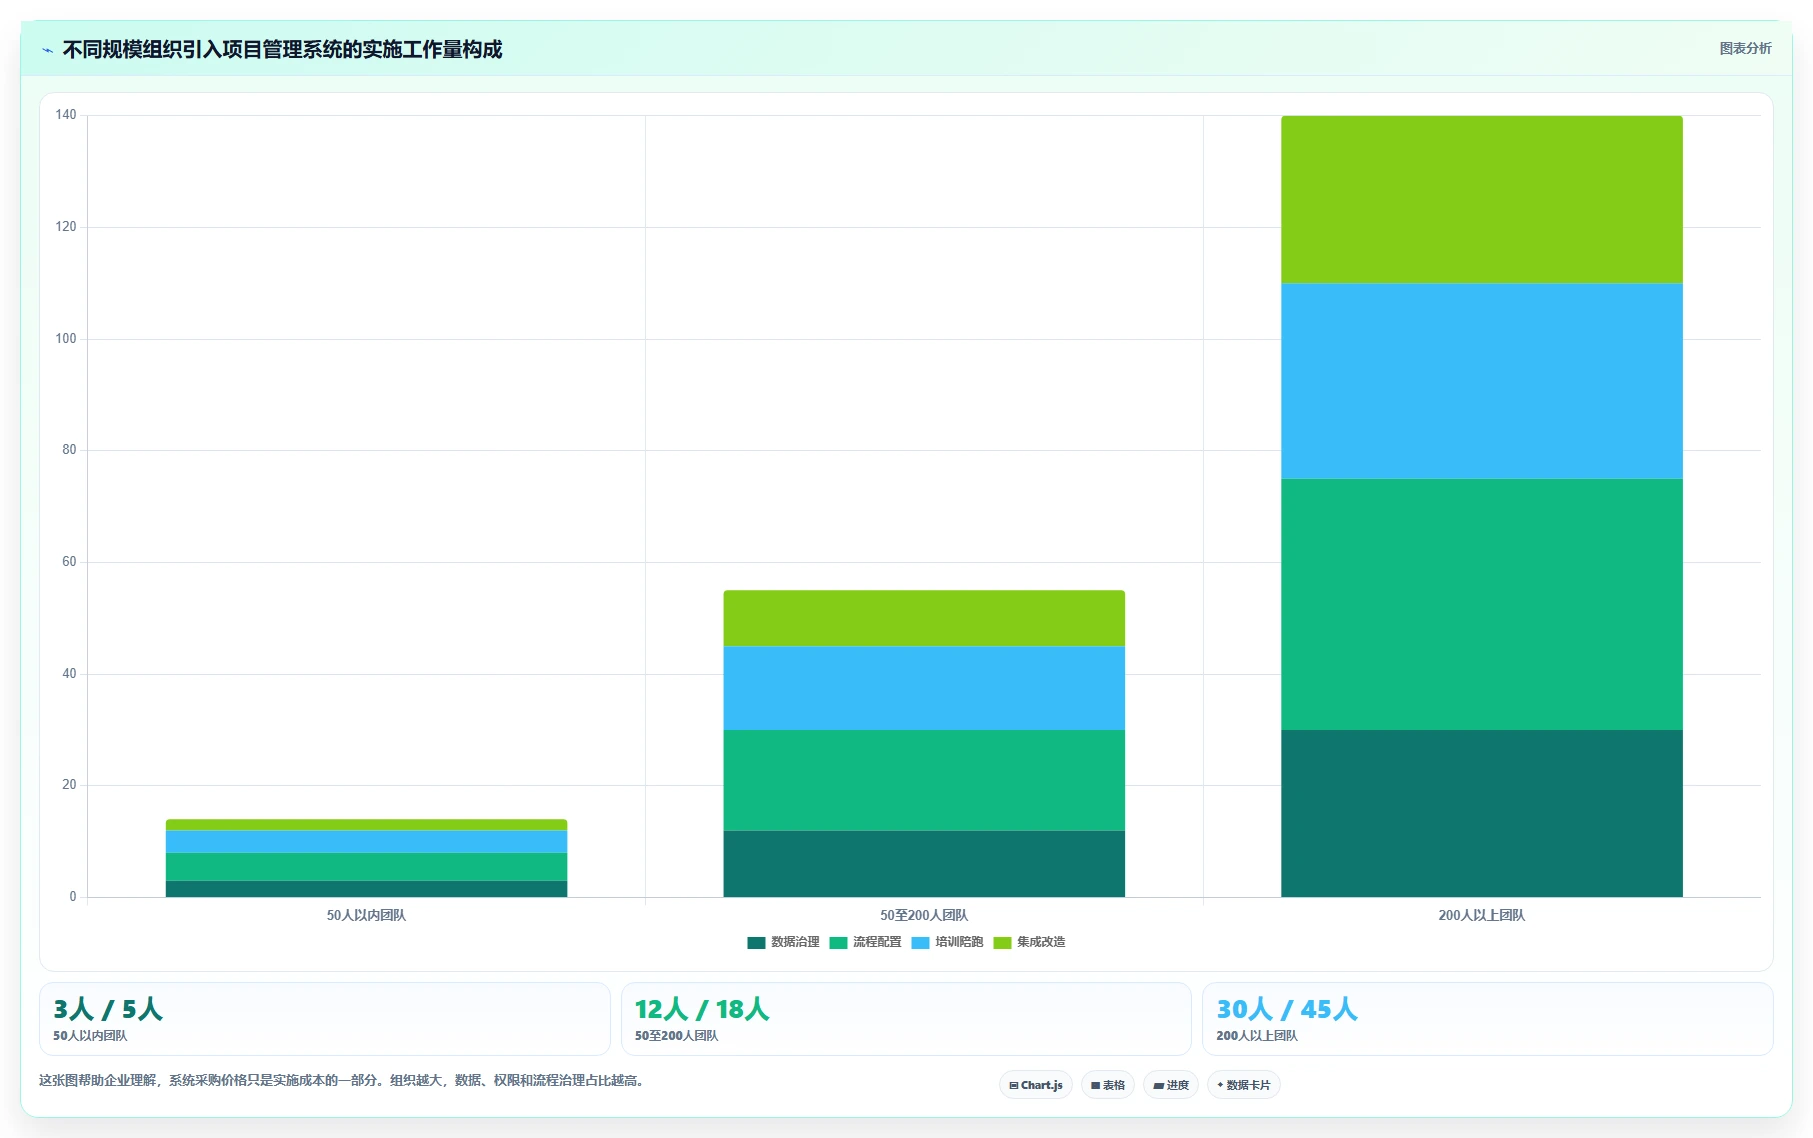This screenshot has width=1813, height=1138.
Task: Toggle the 集成改造 legend item
Action: pyautogui.click(x=1029, y=942)
